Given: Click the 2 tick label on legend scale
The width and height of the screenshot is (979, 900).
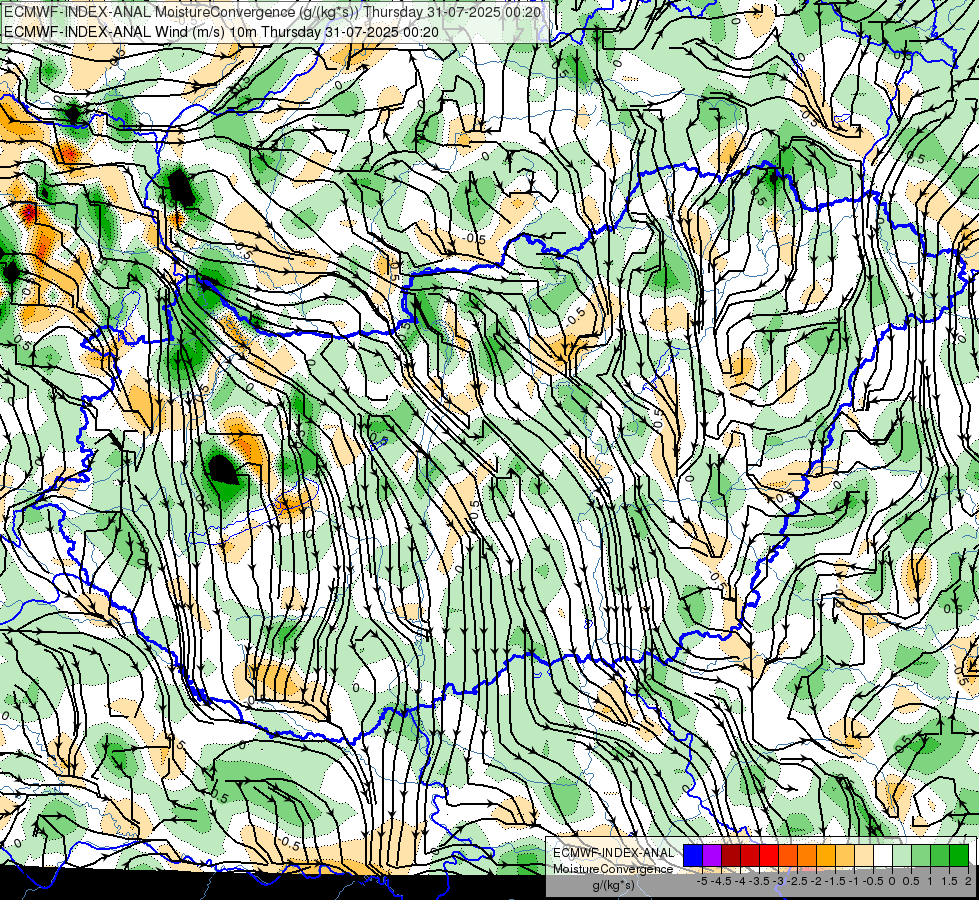Looking at the screenshot, I should click(968, 881).
